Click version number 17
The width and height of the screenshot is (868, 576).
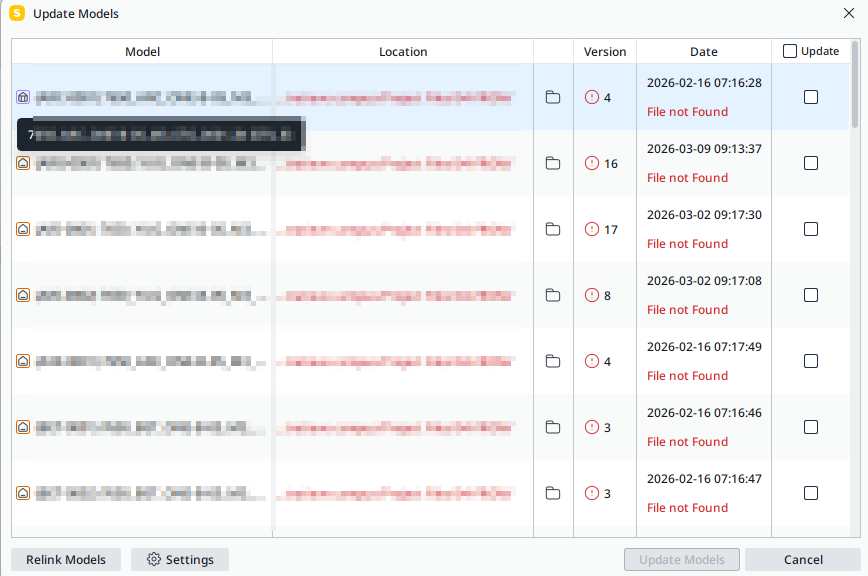611,230
